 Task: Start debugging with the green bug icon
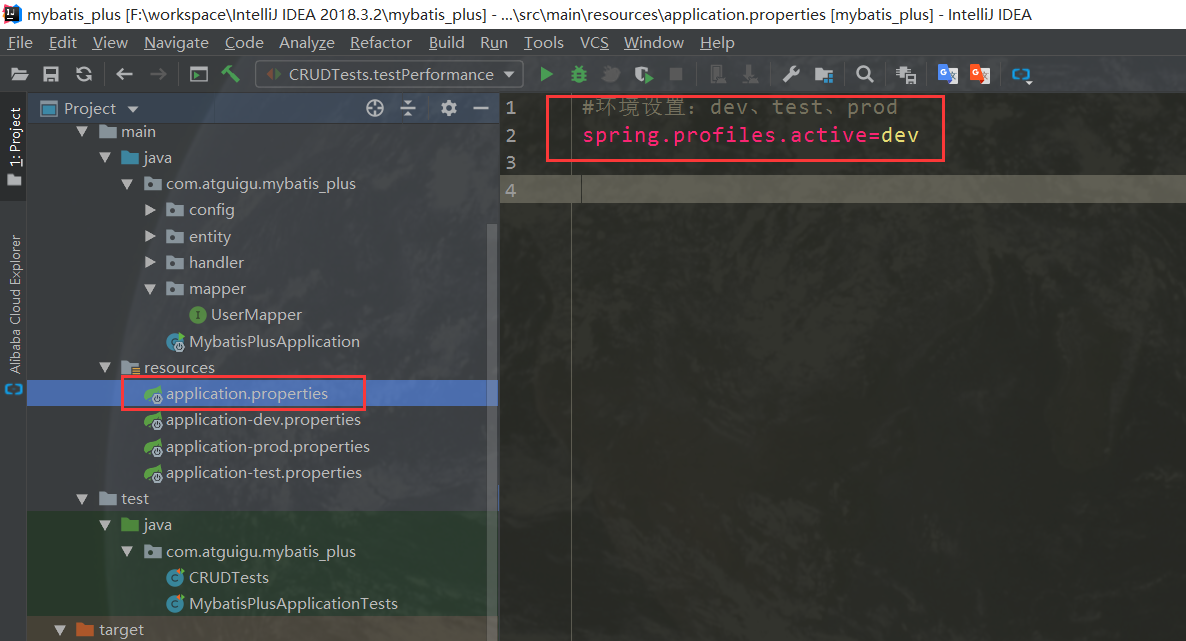579,74
